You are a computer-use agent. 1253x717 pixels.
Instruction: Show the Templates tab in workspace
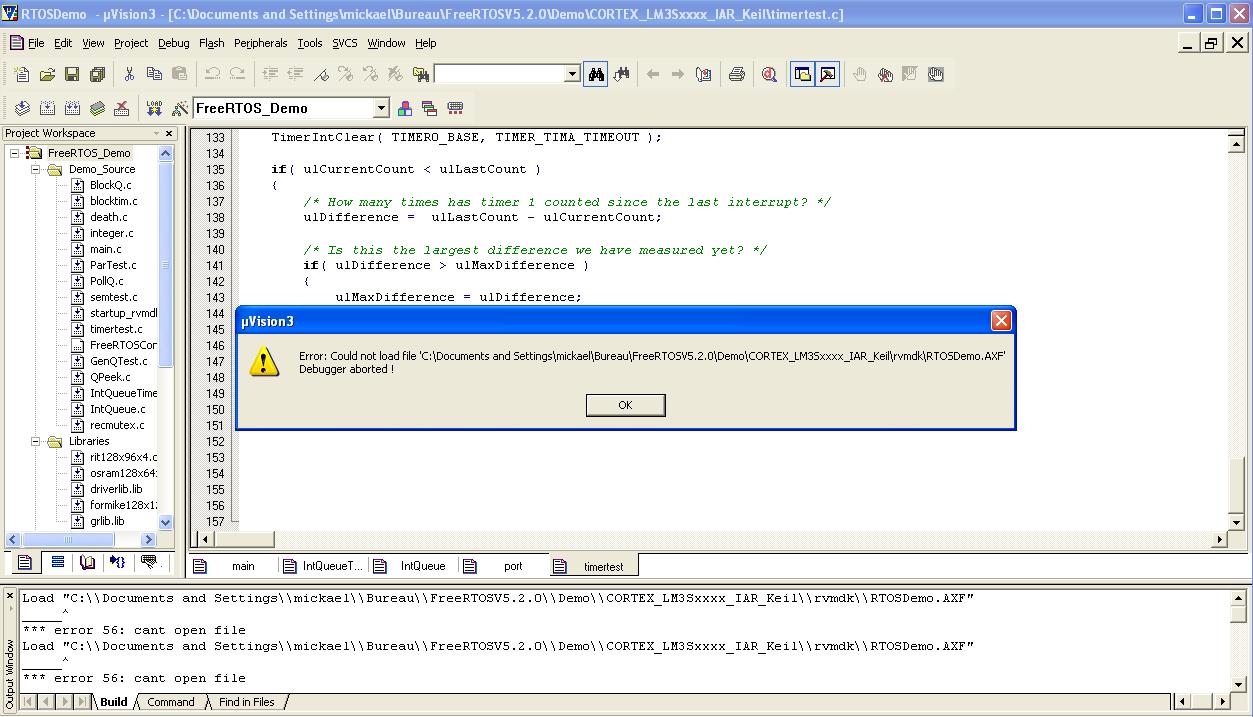click(x=150, y=563)
